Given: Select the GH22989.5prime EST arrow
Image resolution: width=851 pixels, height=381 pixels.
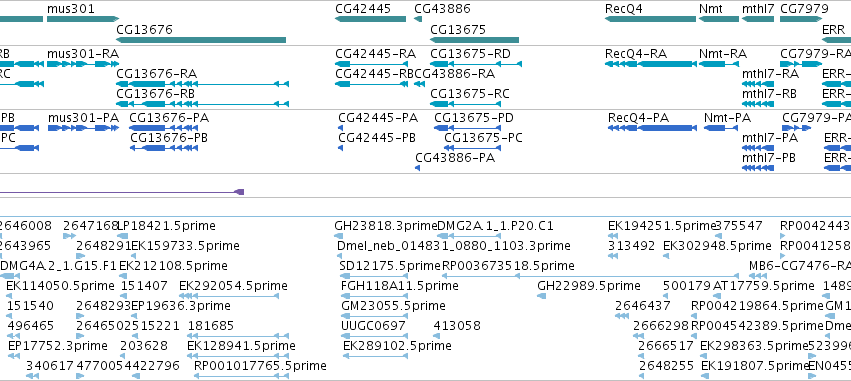Looking at the screenshot, I should (x=541, y=296).
